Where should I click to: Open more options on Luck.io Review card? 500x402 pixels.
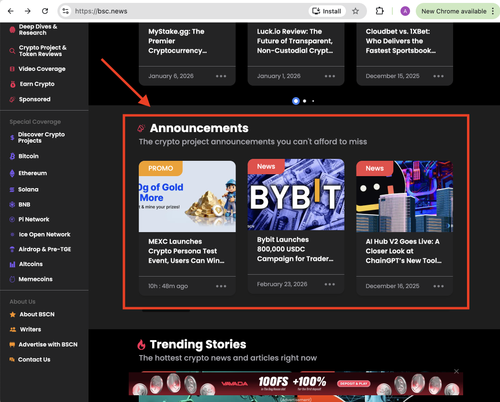tap(330, 76)
